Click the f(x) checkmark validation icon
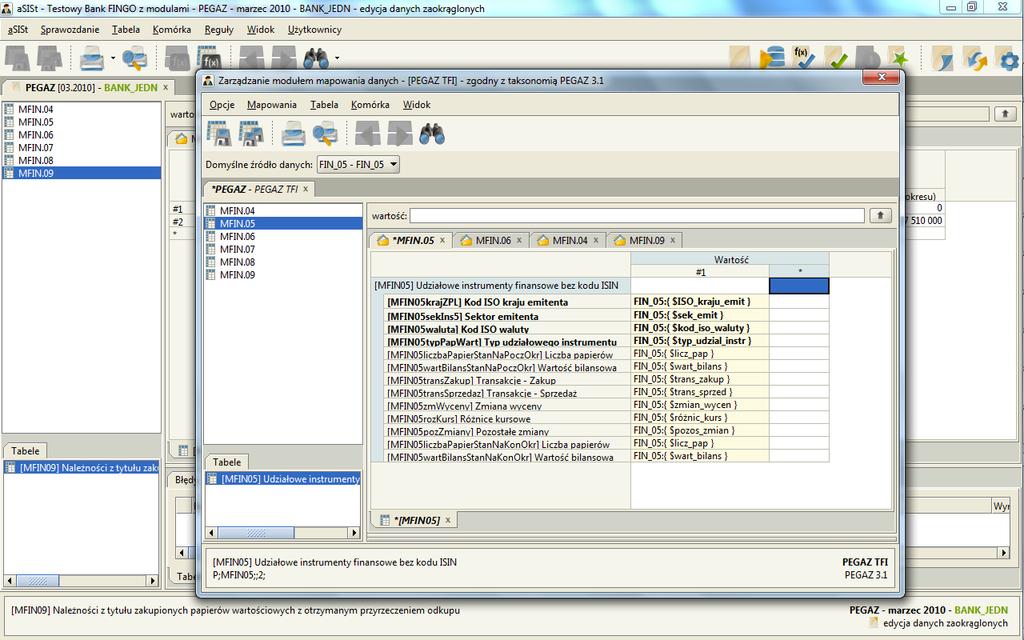1024x640 pixels. [804, 57]
